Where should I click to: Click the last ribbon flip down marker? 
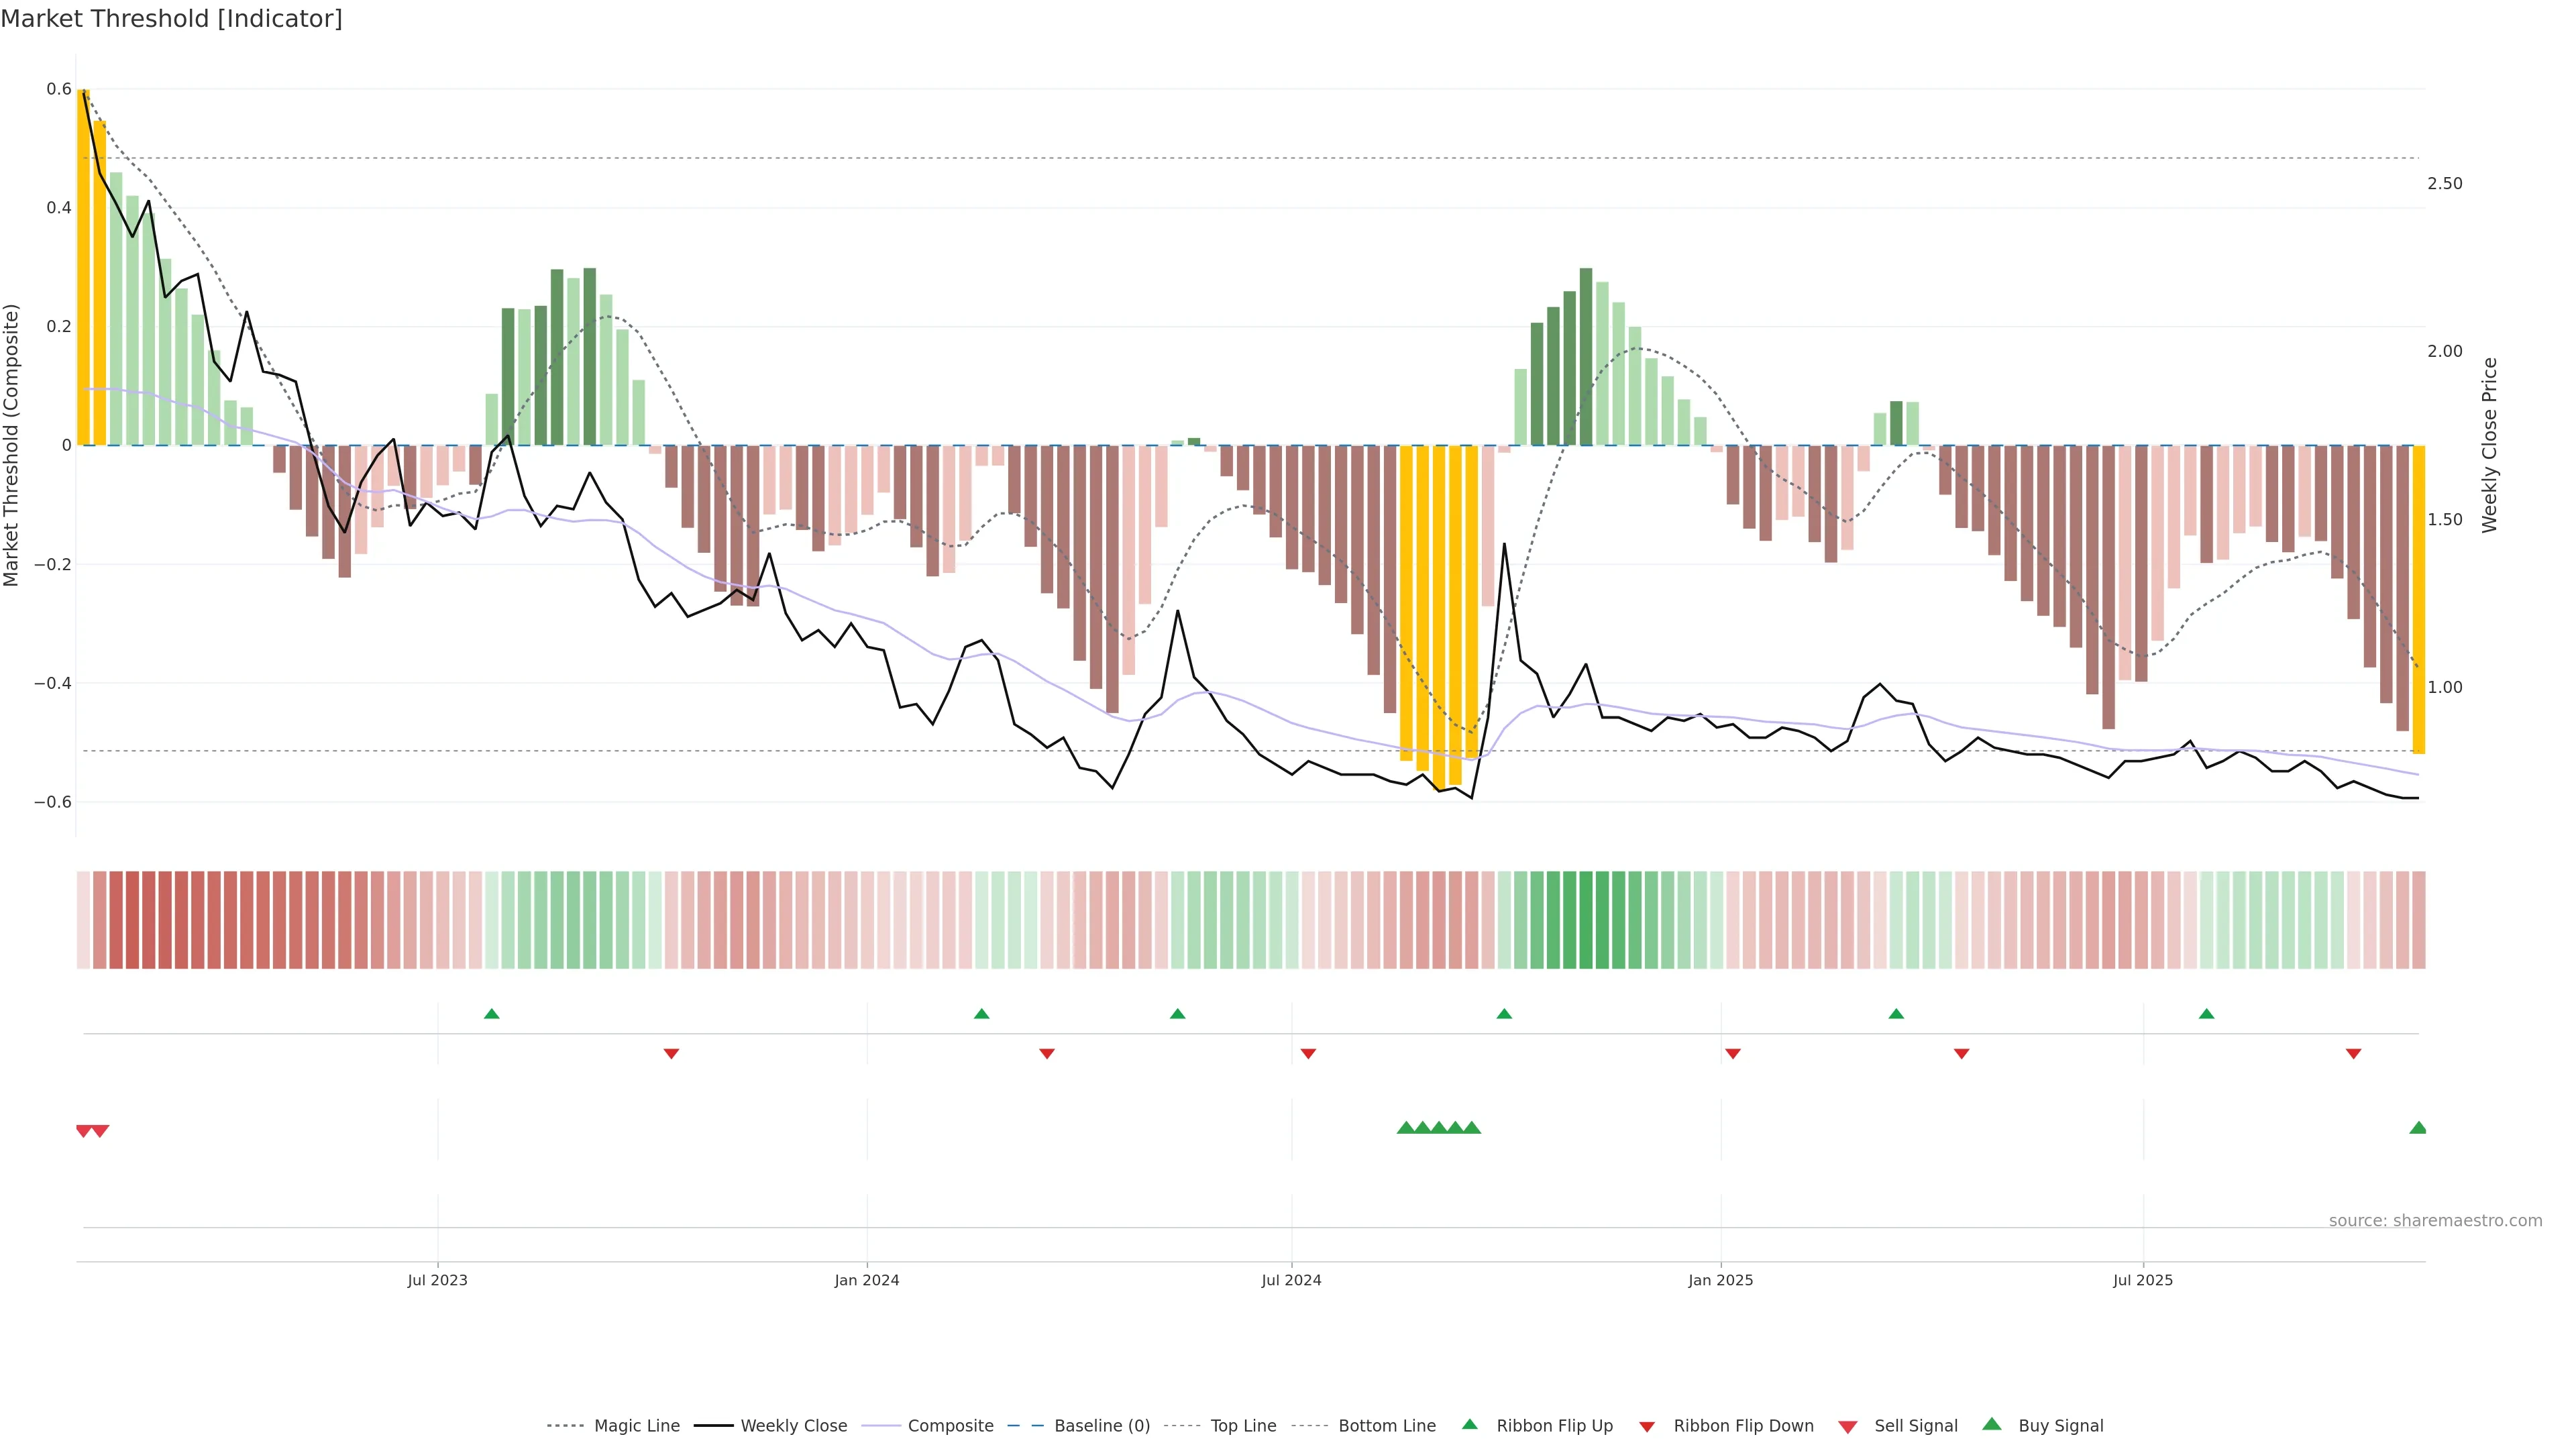click(2353, 1053)
